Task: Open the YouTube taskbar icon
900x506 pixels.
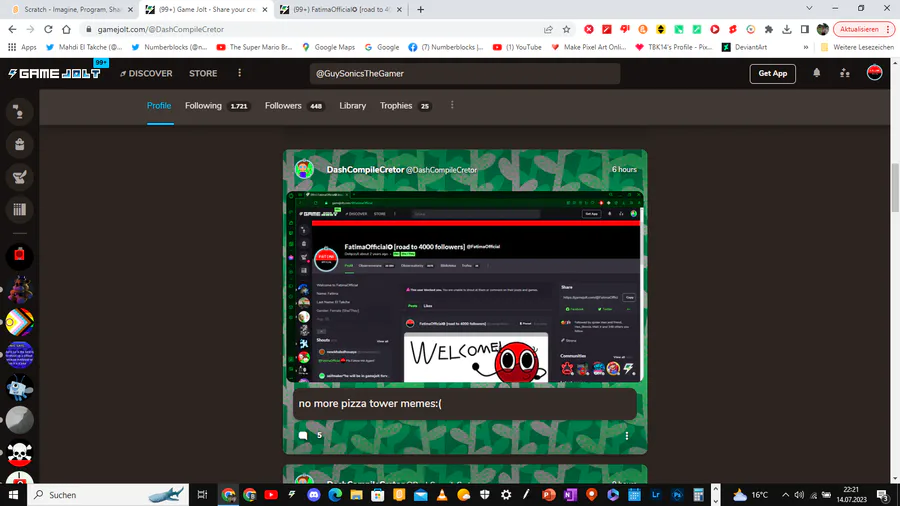Action: pos(271,495)
